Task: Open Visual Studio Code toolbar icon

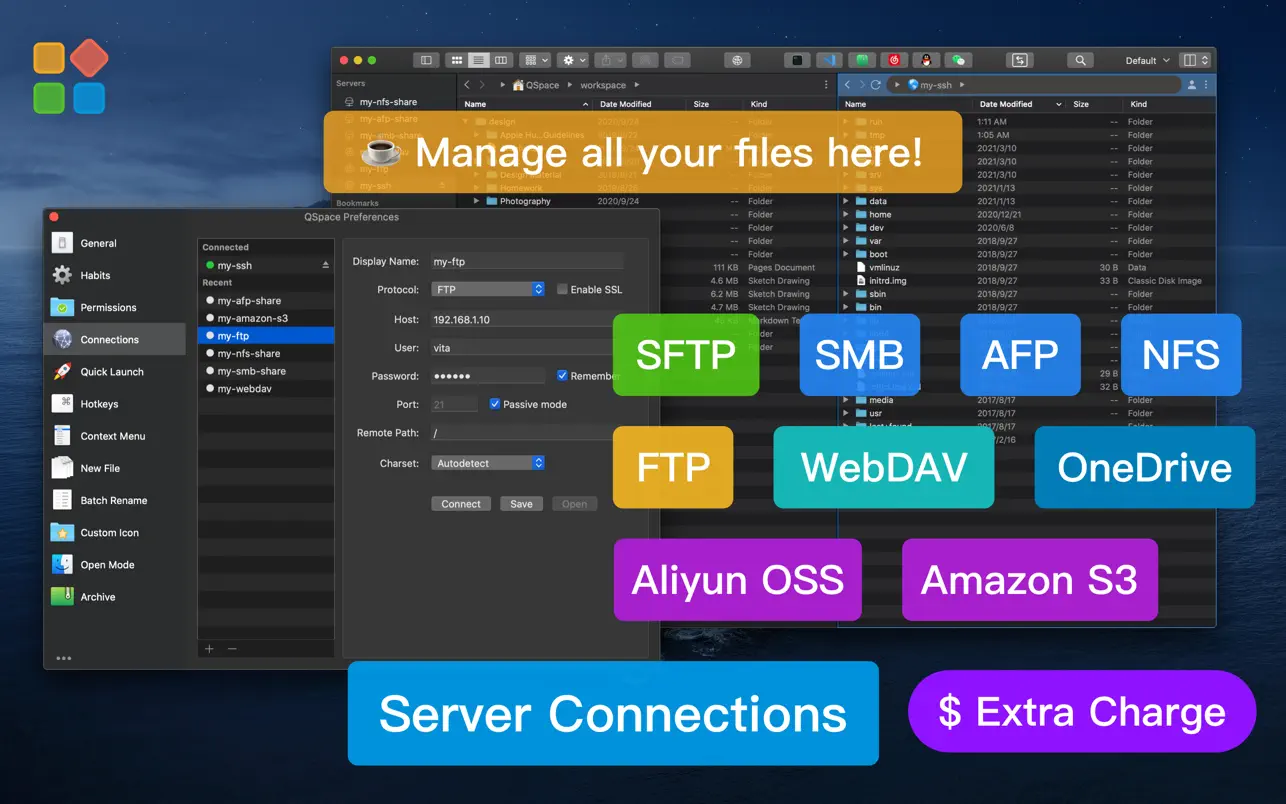Action: pyautogui.click(x=829, y=60)
